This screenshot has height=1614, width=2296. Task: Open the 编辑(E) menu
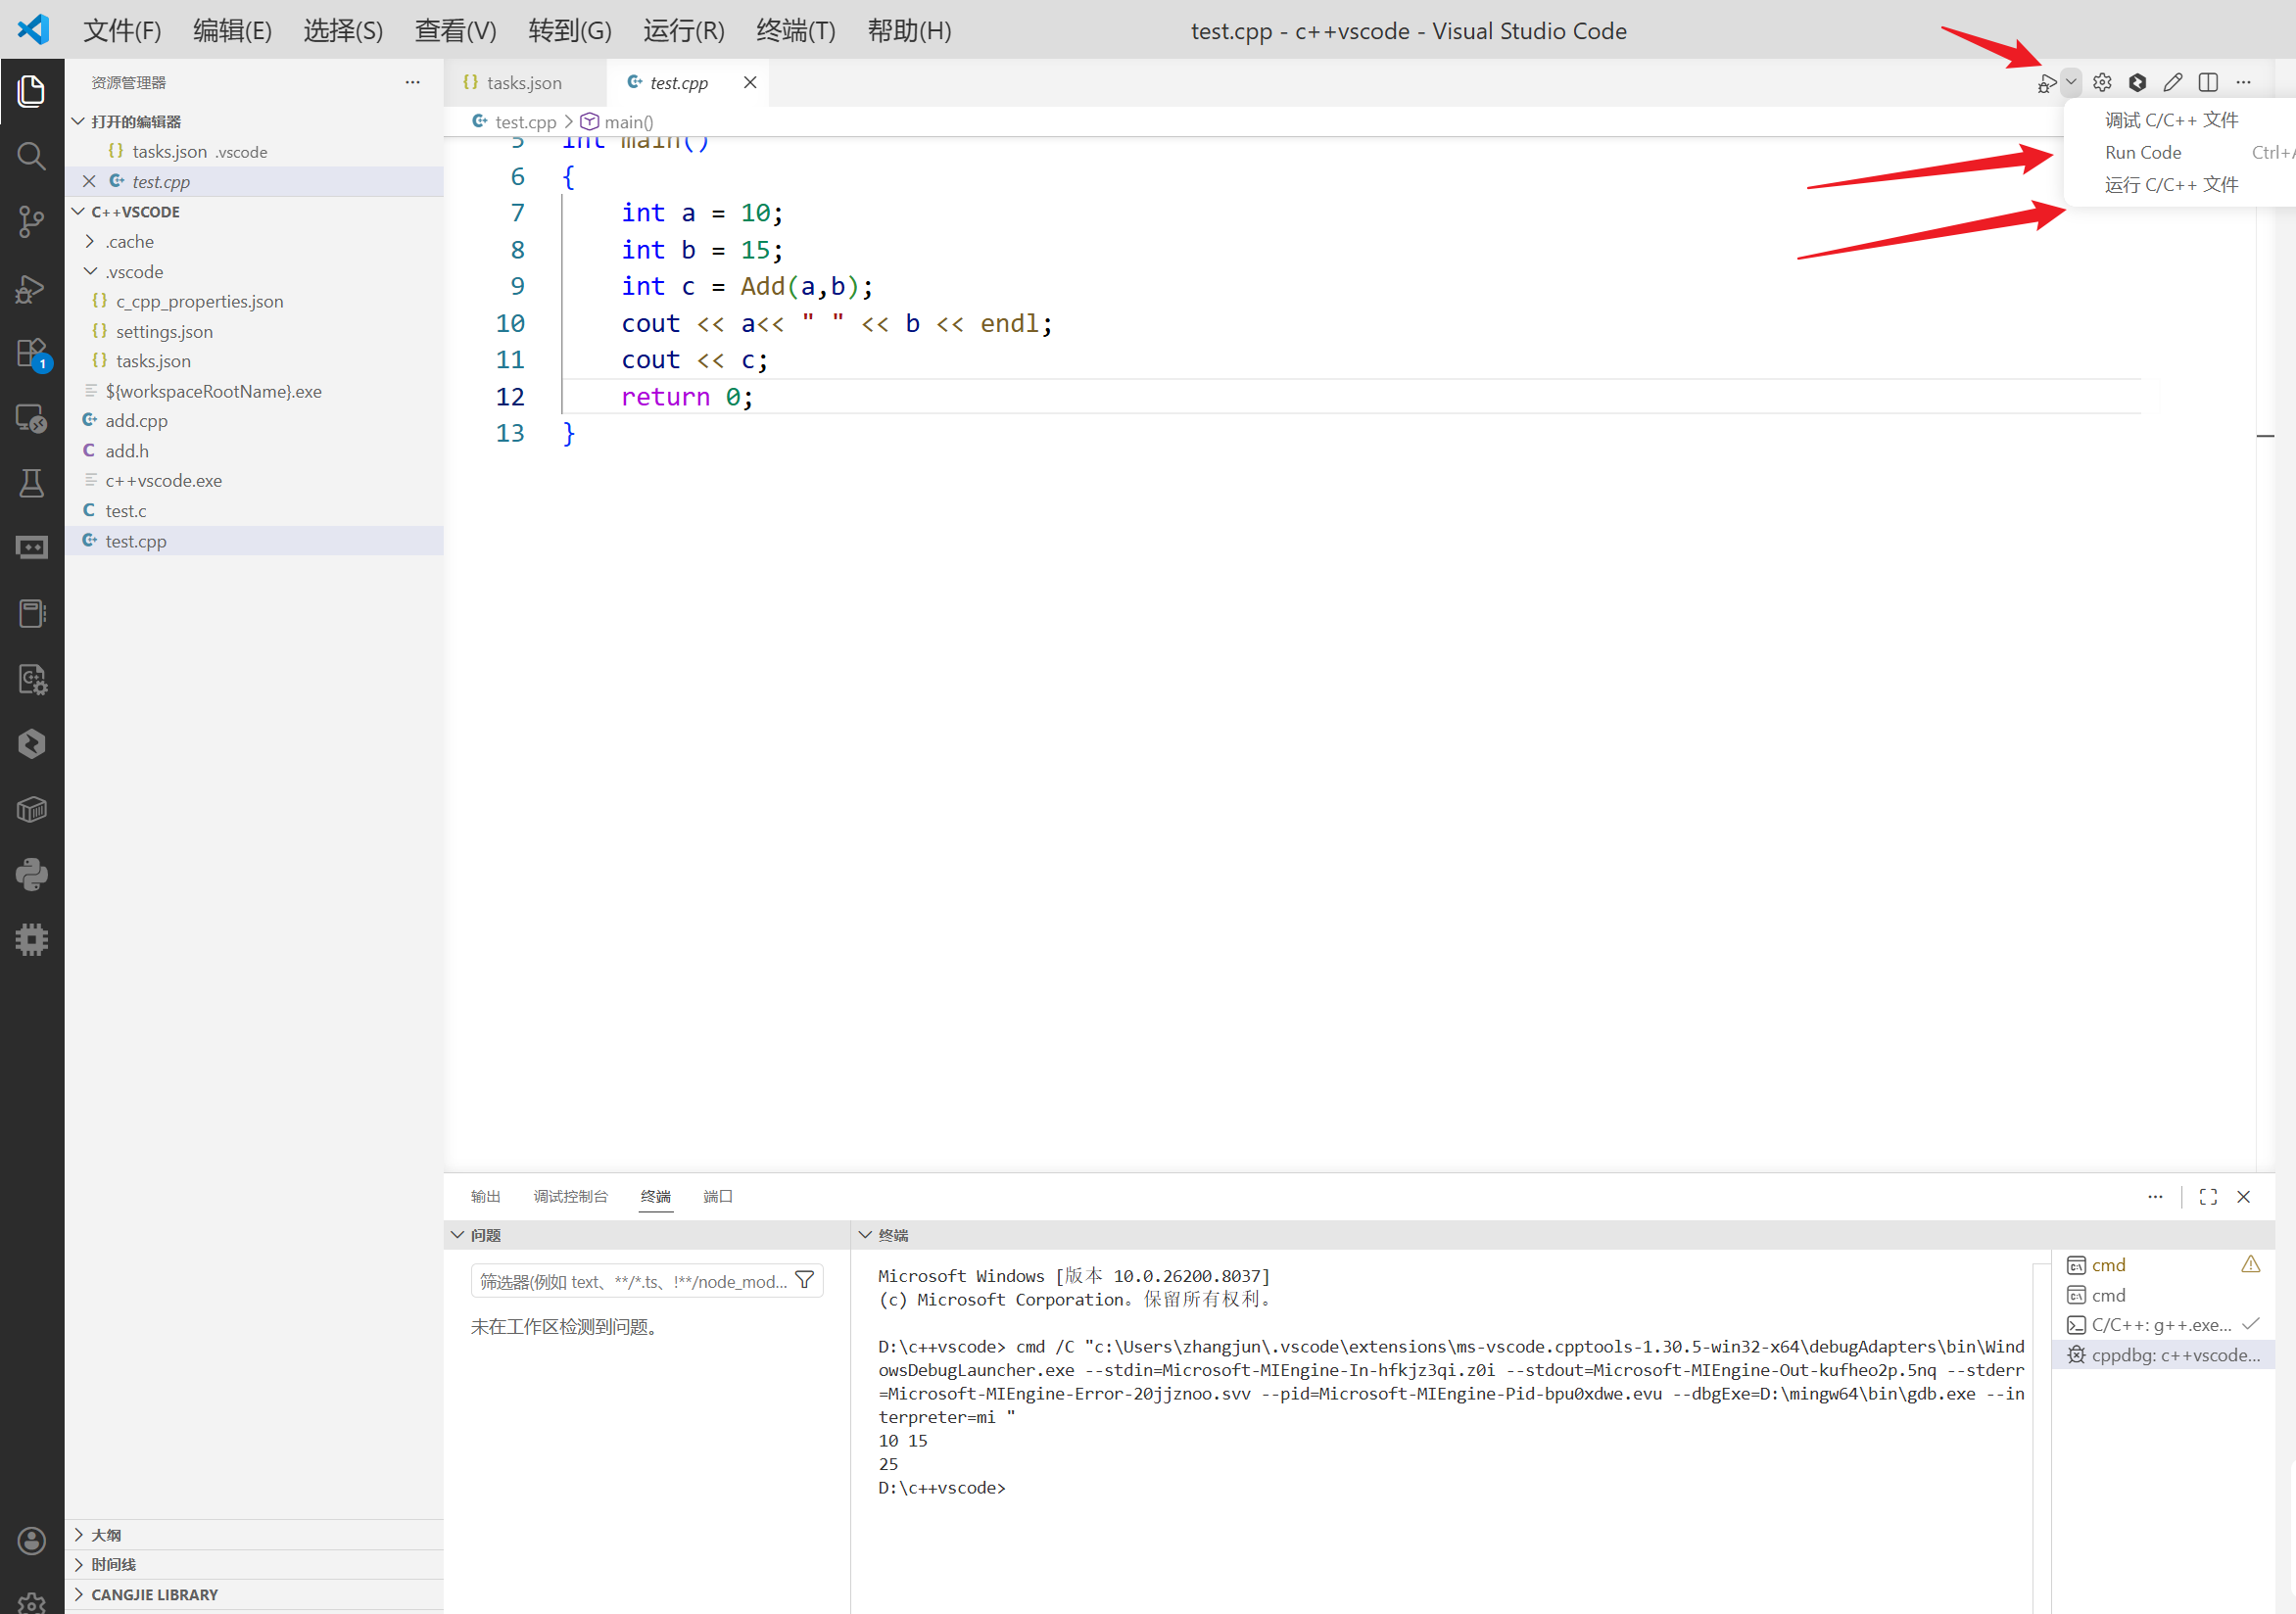coord(232,30)
